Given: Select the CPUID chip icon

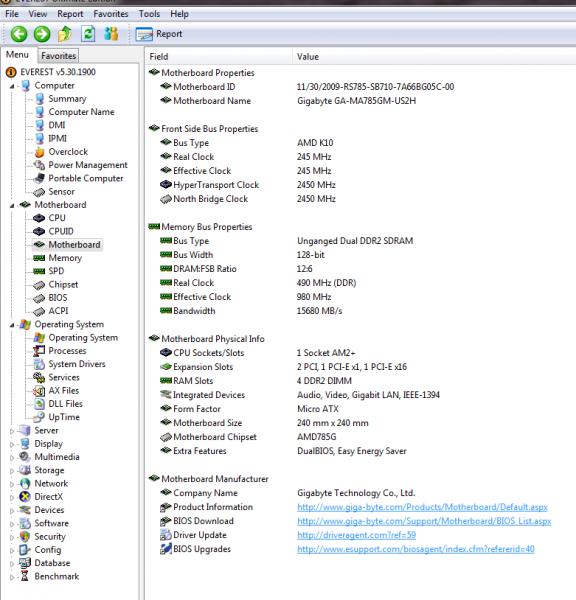Looking at the screenshot, I should pyautogui.click(x=39, y=232).
